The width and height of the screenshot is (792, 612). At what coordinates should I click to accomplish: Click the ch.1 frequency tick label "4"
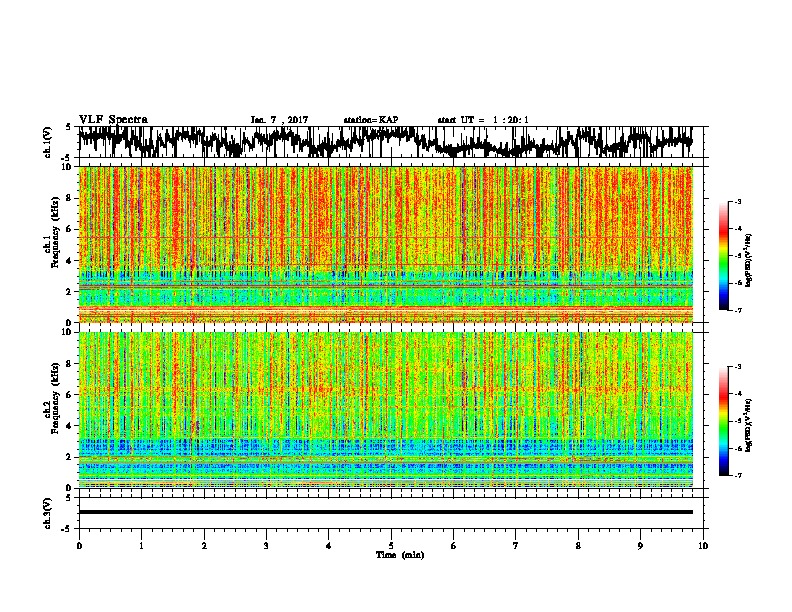70,261
